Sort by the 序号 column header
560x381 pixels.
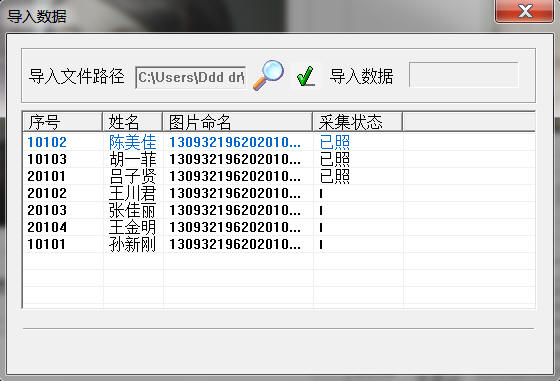(62, 122)
